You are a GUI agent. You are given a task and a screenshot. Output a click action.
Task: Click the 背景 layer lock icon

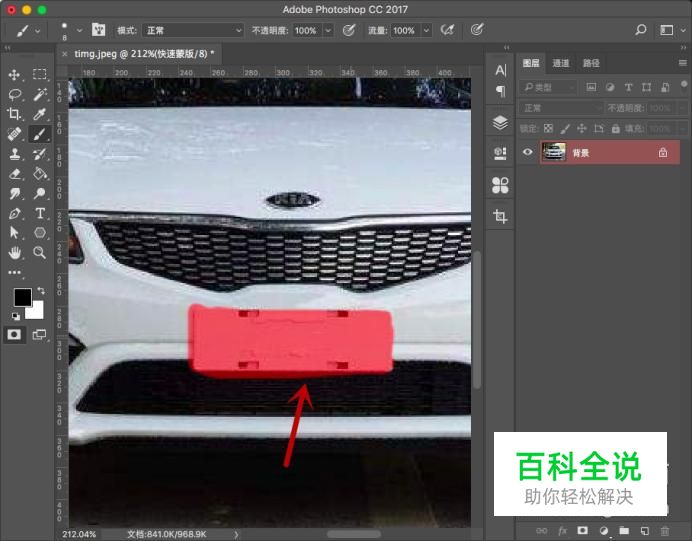662,153
